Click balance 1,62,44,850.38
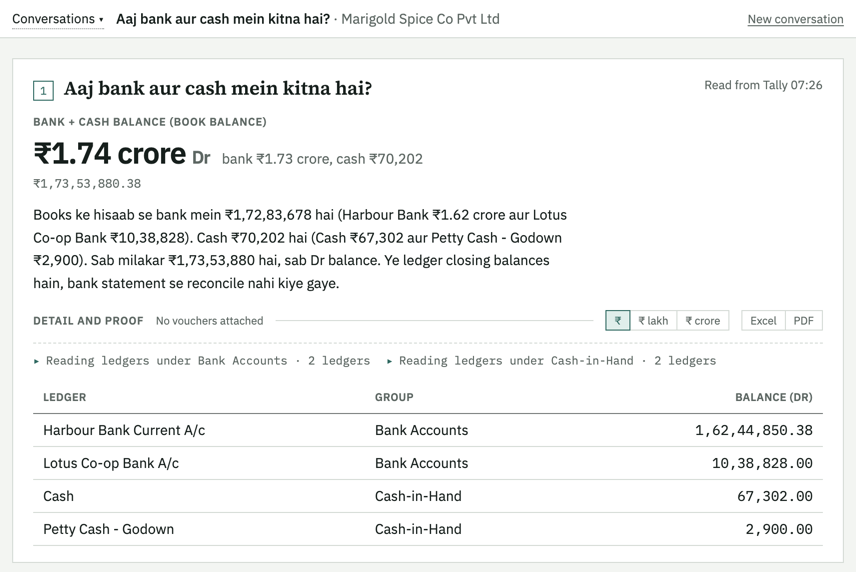This screenshot has height=572, width=856. pos(753,430)
